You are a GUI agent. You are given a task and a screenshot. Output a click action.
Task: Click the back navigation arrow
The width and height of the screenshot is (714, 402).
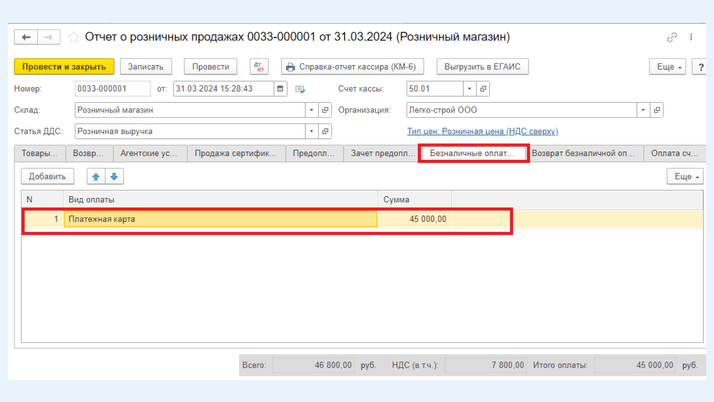[x=26, y=37]
